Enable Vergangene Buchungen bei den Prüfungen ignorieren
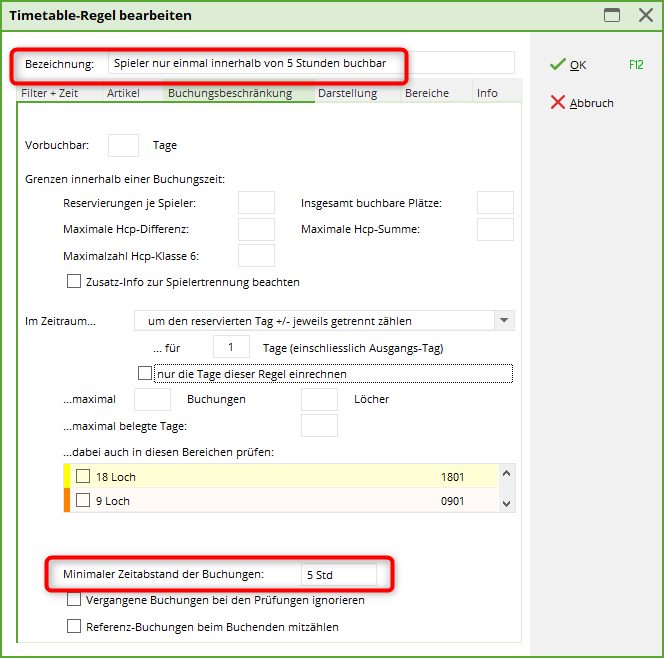 [x=74, y=600]
